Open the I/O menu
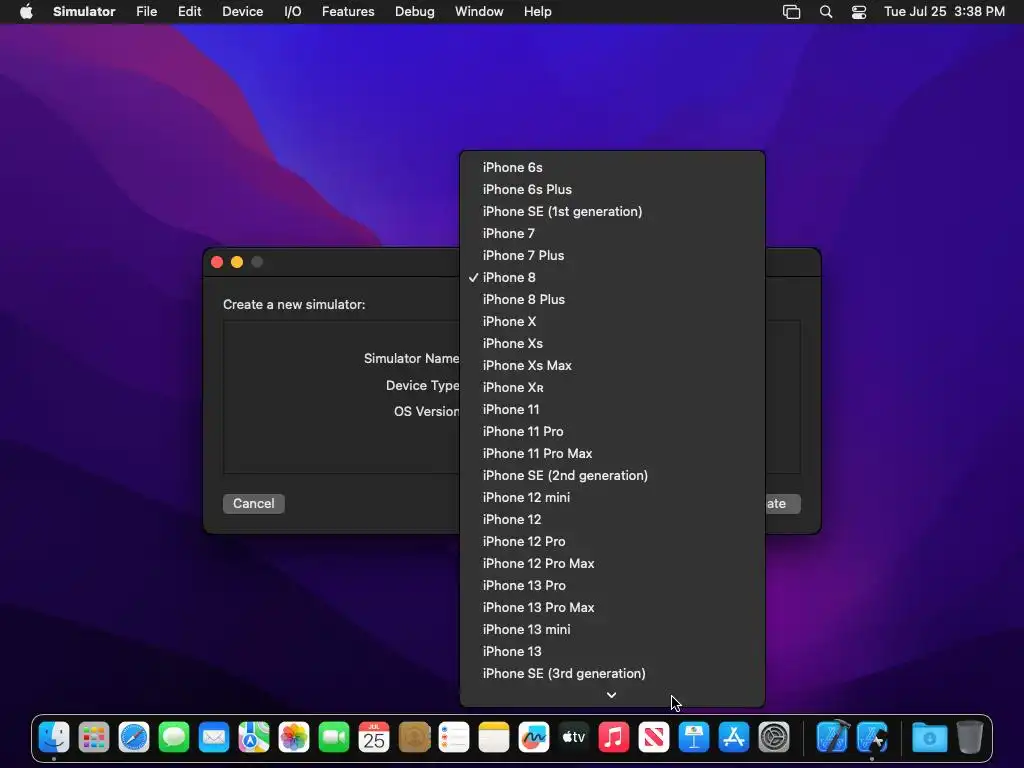Viewport: 1024px width, 768px height. coord(293,12)
